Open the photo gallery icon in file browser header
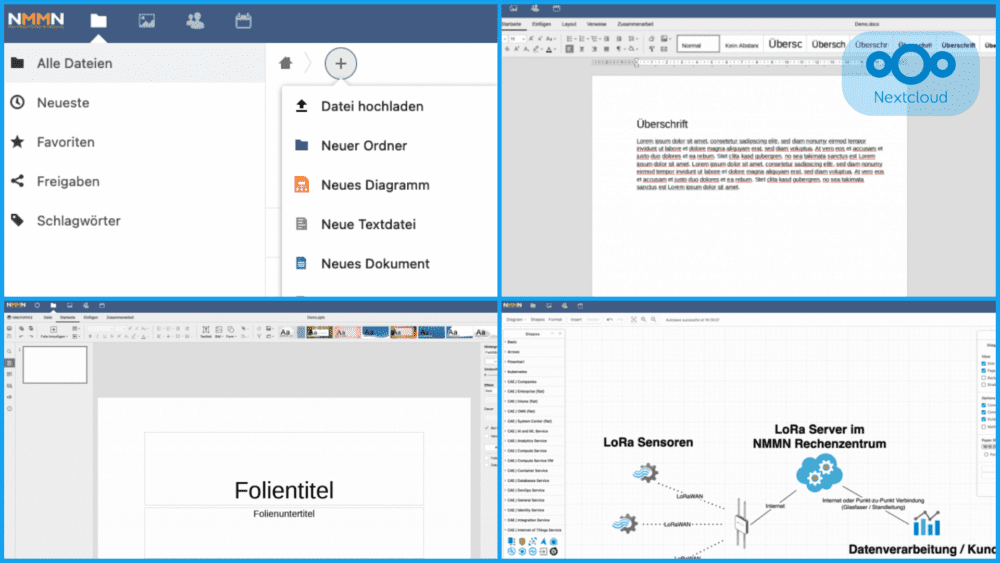This screenshot has width=1000, height=563. click(147, 20)
